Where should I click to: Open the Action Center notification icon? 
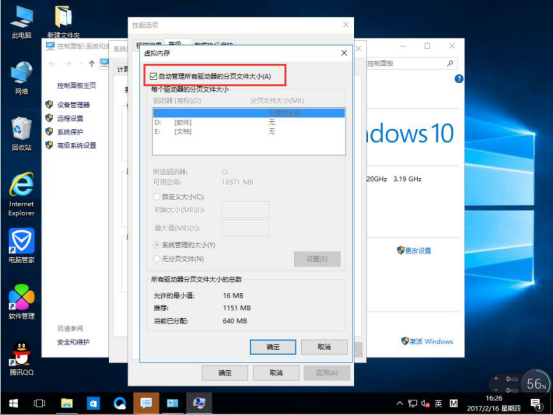coord(536,404)
